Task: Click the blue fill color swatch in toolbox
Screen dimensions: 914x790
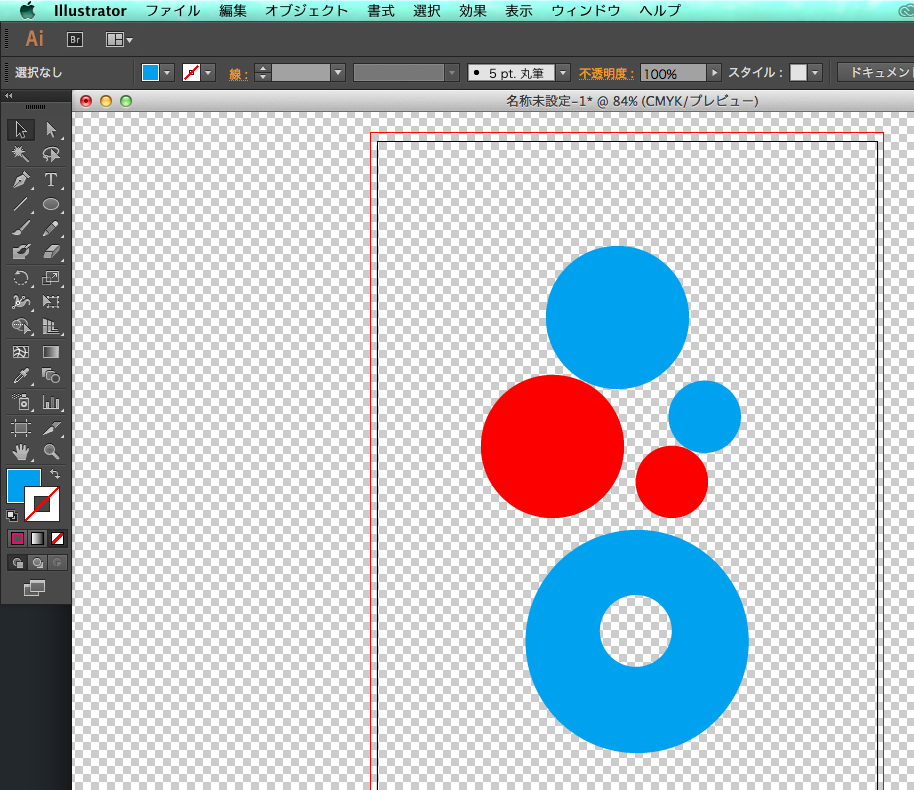Action: [23, 485]
